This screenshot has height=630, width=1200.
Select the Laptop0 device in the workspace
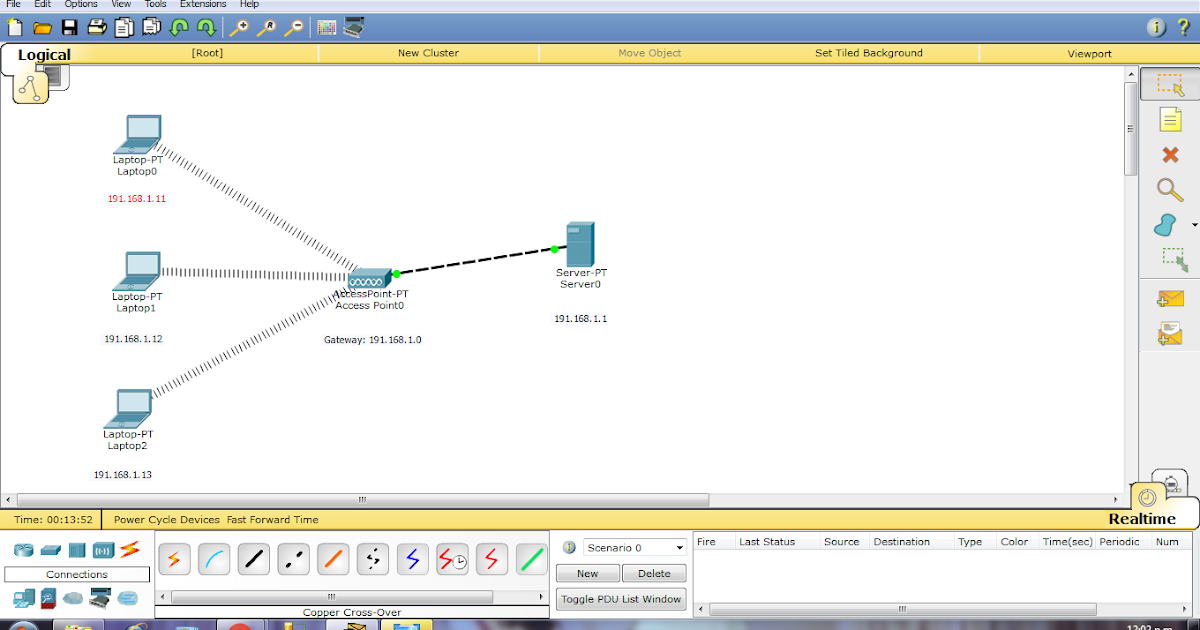(x=139, y=134)
